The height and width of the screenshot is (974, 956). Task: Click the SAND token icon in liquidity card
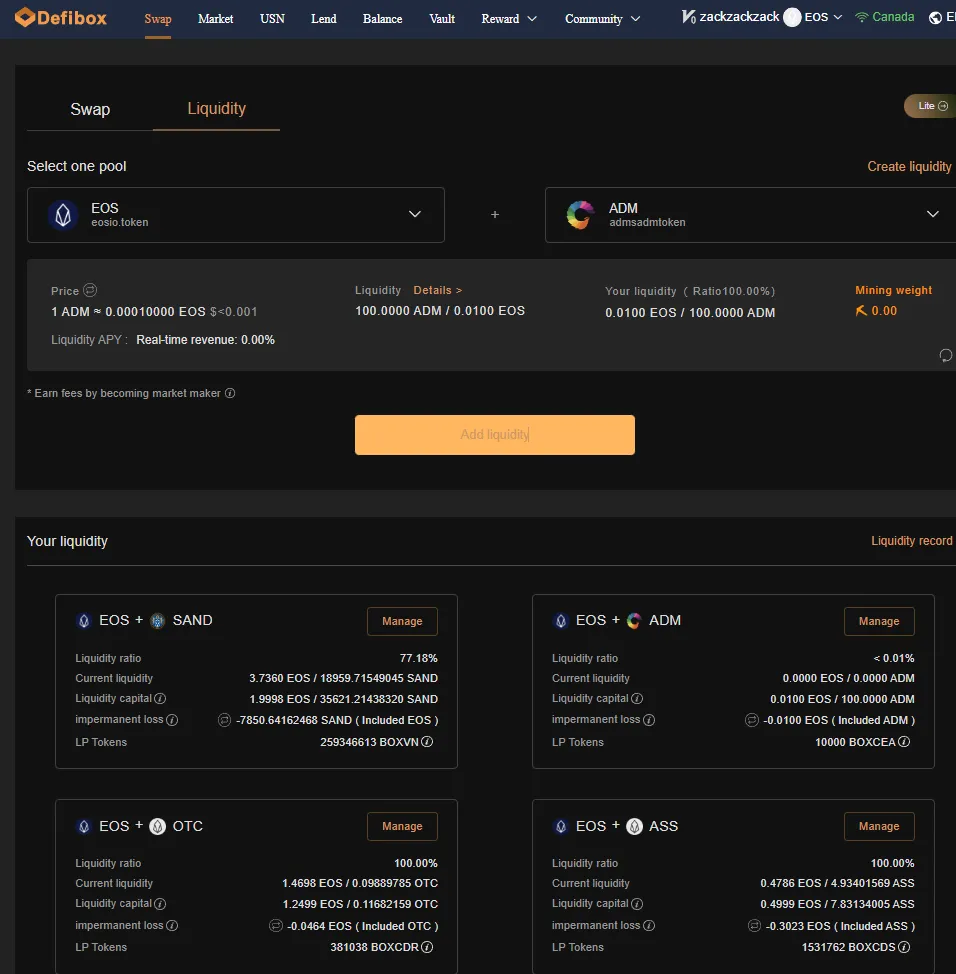tap(158, 621)
